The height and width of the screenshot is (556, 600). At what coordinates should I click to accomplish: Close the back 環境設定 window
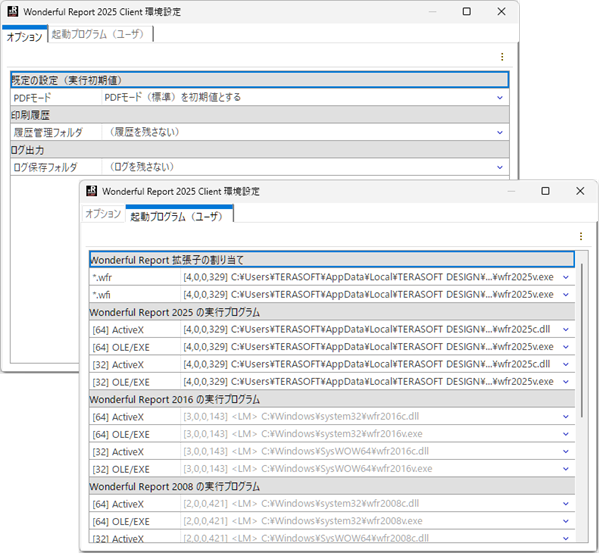(x=501, y=11)
